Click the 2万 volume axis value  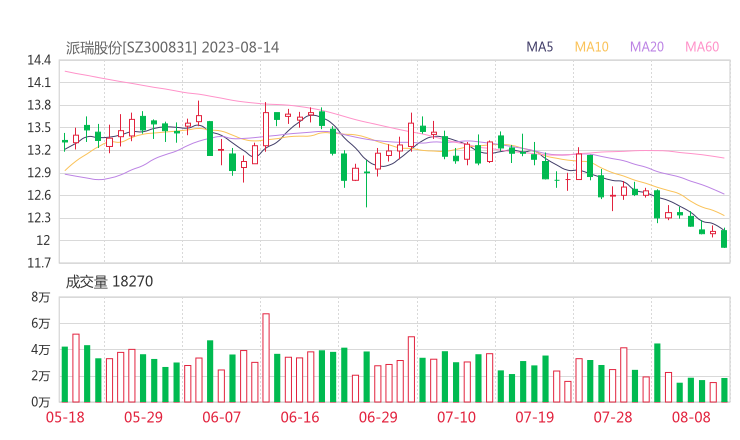tap(41, 376)
